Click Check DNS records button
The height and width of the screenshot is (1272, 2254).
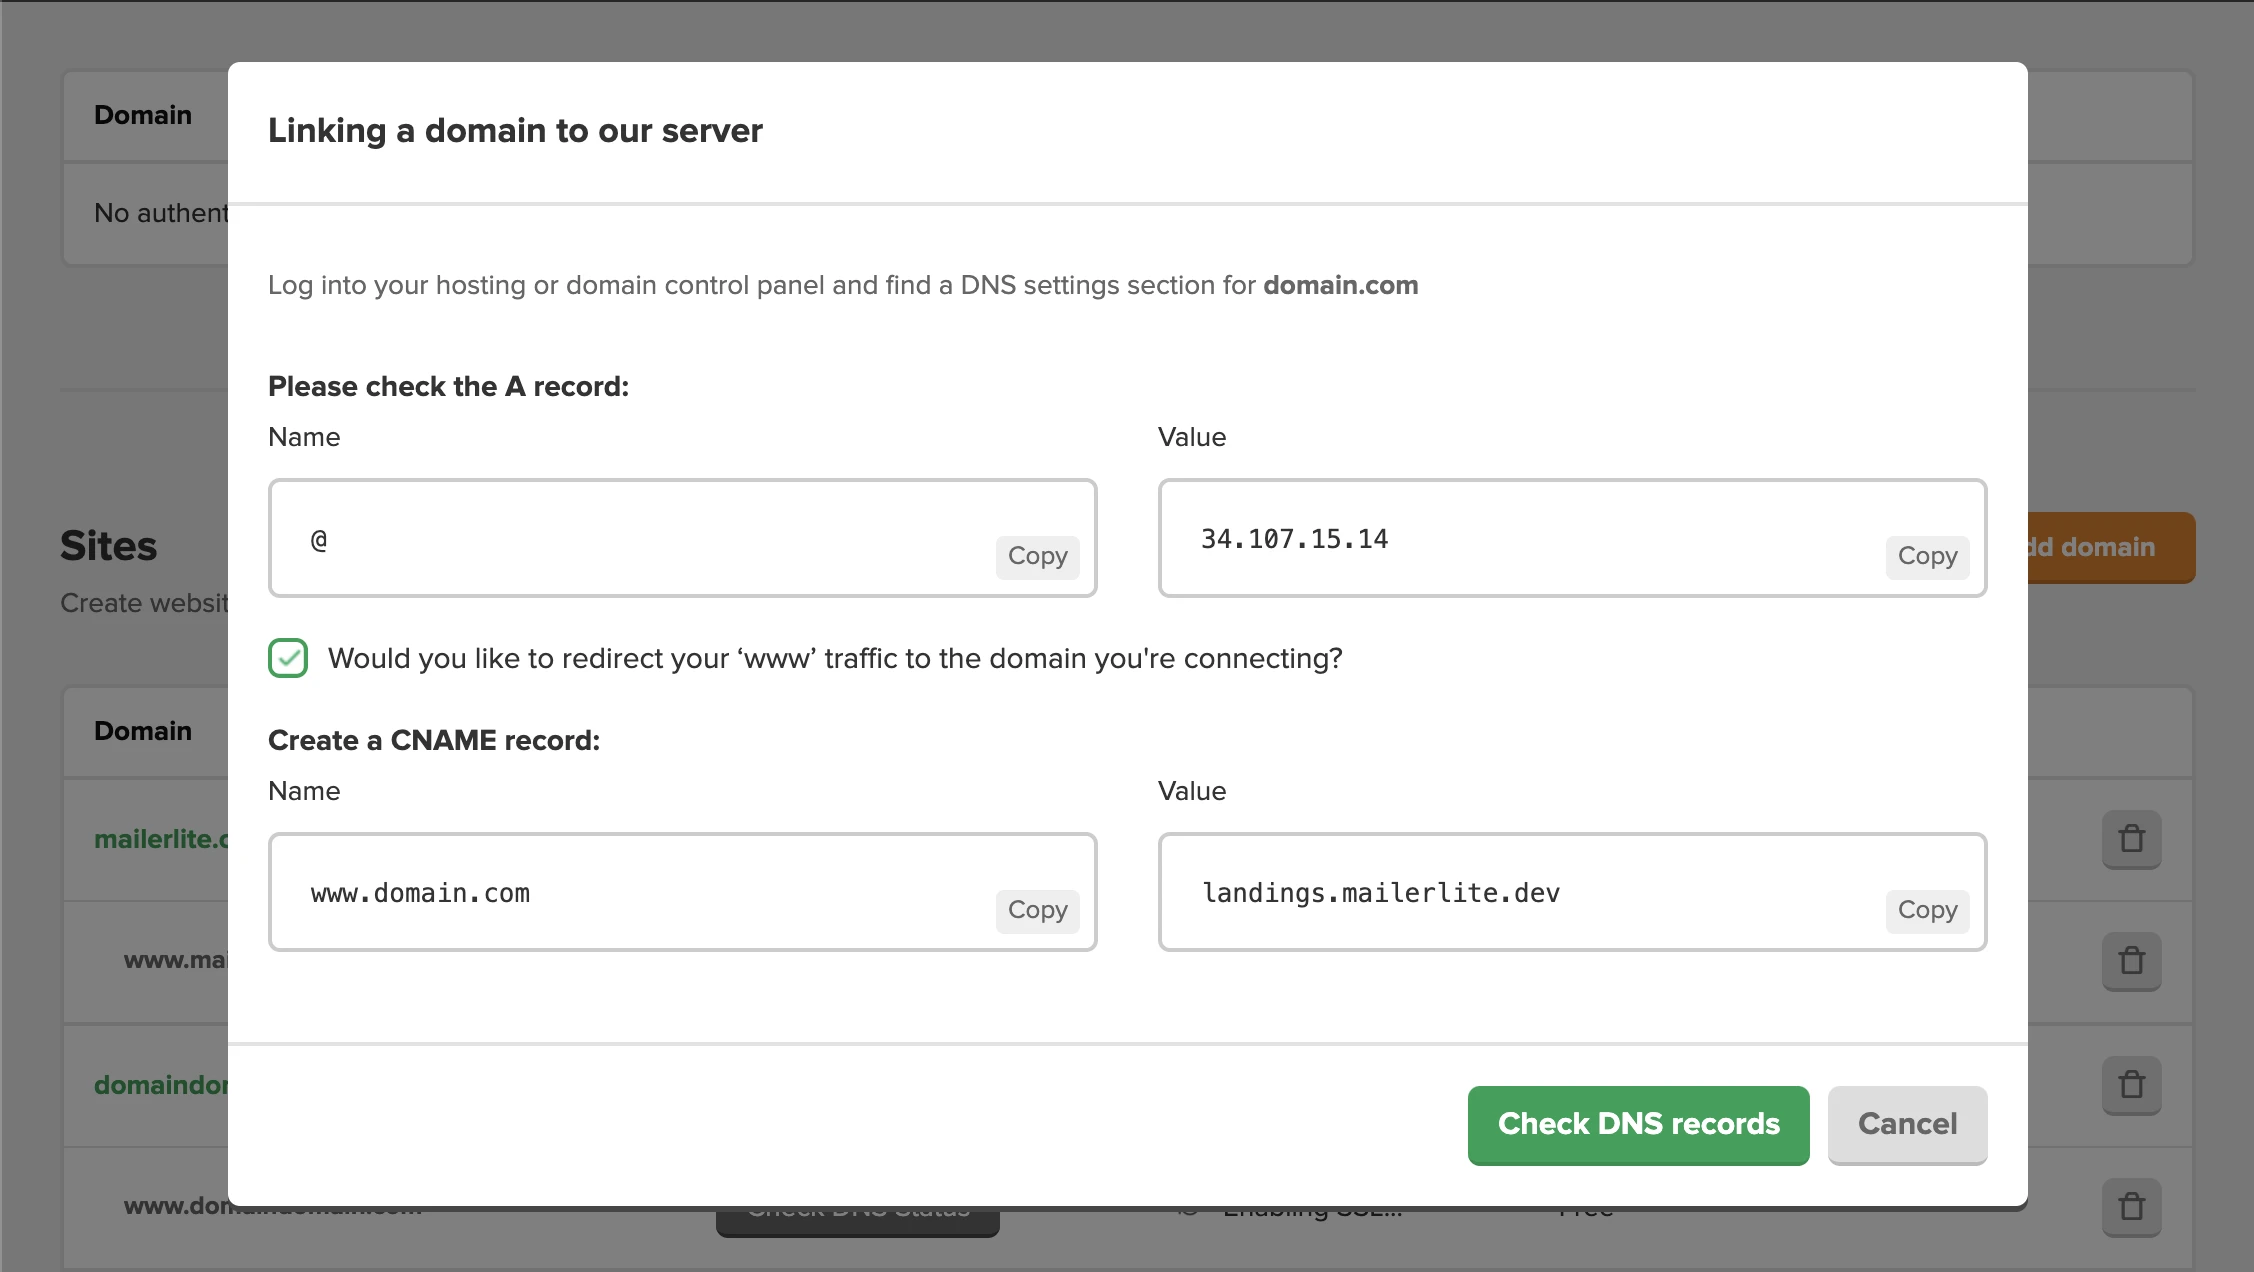(x=1638, y=1124)
